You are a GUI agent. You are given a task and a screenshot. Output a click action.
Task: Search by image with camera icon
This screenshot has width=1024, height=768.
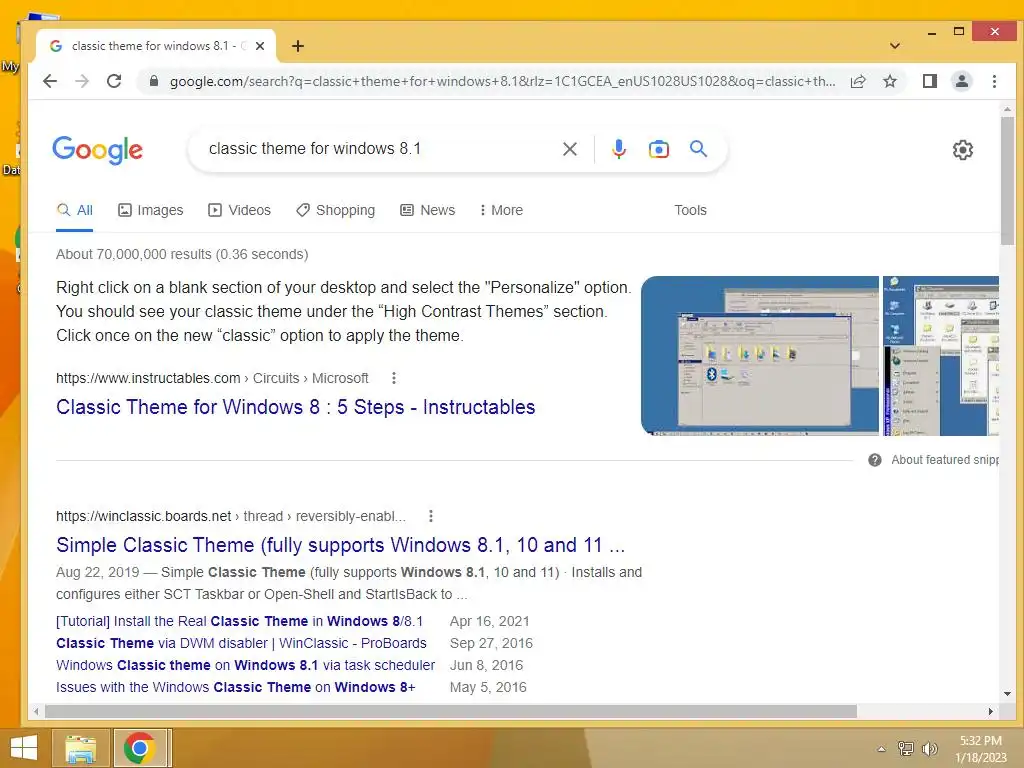pos(658,149)
